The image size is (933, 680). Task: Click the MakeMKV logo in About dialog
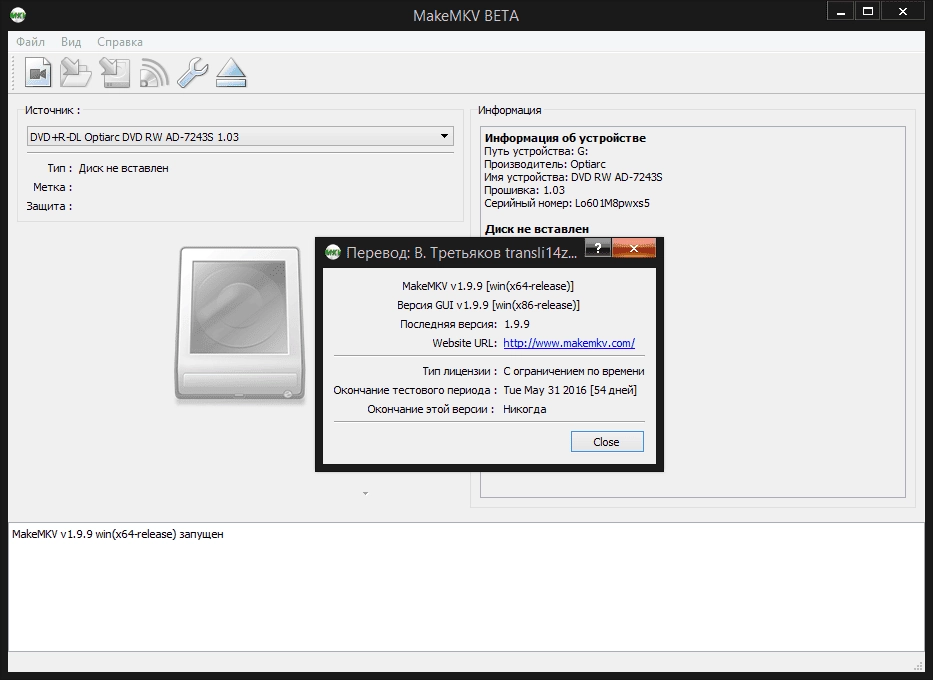point(333,252)
